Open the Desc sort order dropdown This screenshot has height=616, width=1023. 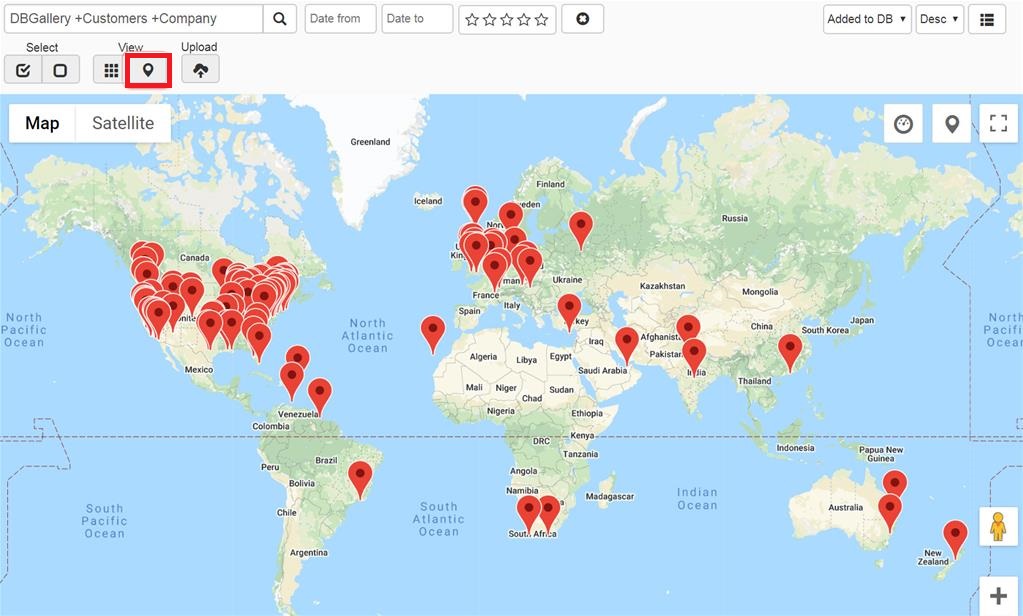pyautogui.click(x=939, y=19)
